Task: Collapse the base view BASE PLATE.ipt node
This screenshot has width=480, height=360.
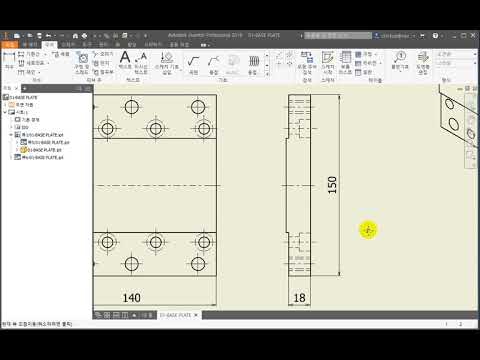Action: click(x=11, y=135)
